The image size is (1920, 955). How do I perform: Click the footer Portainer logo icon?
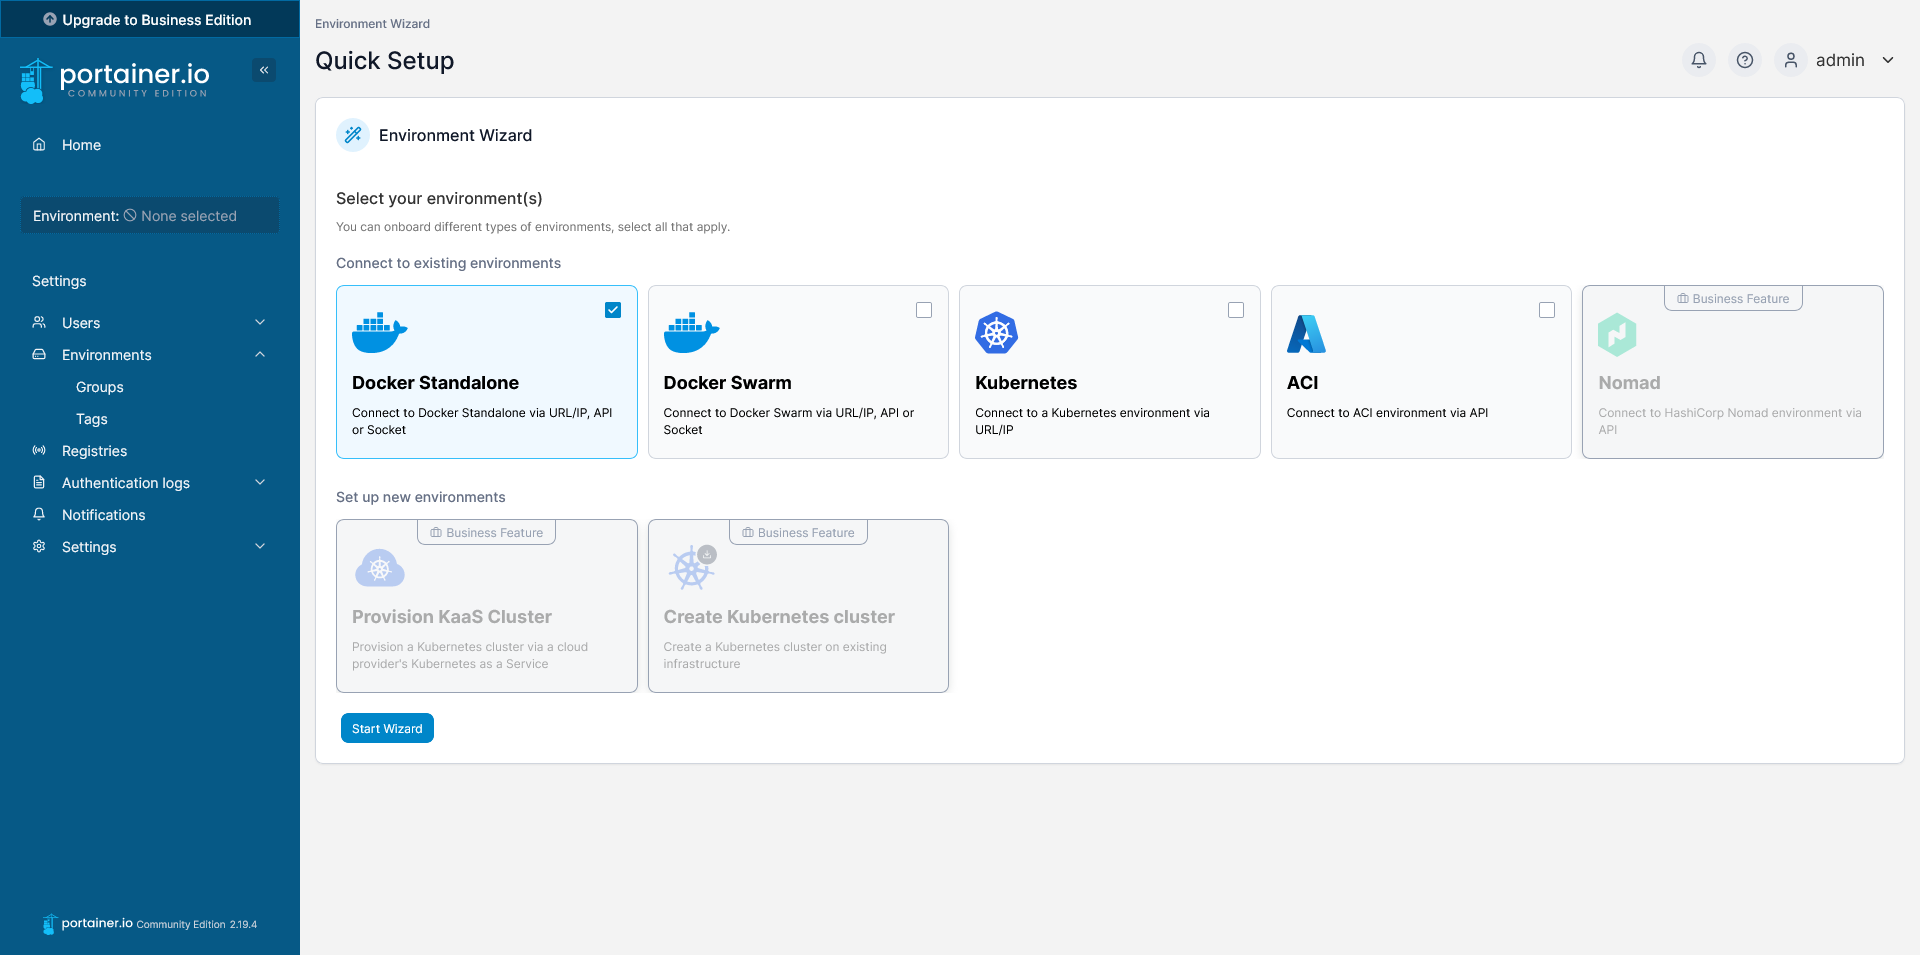click(x=49, y=924)
